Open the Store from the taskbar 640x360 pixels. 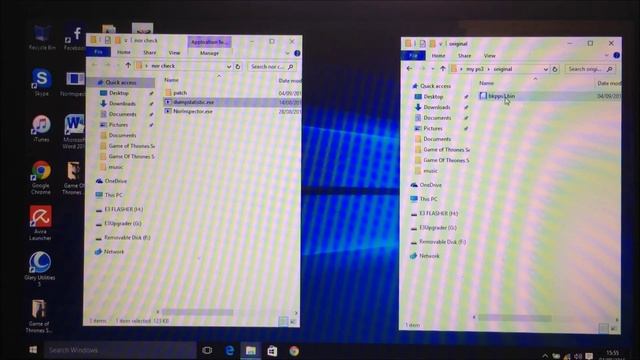pyautogui.click(x=272, y=350)
